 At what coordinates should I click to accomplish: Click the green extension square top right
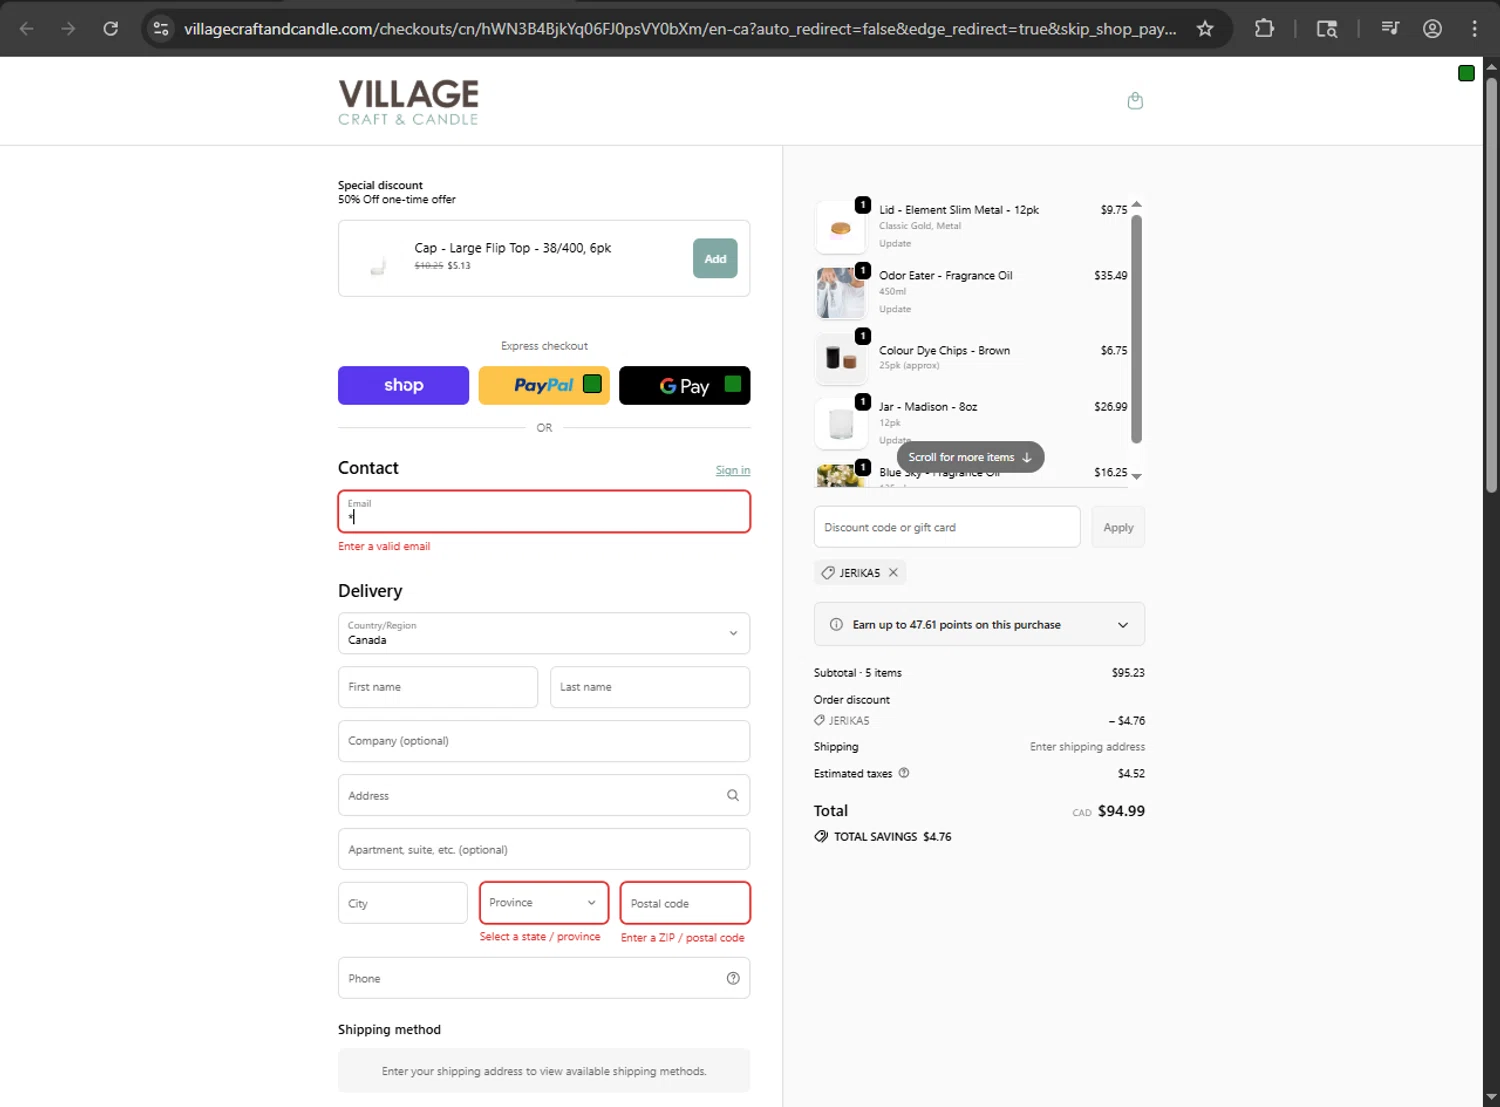[1466, 73]
